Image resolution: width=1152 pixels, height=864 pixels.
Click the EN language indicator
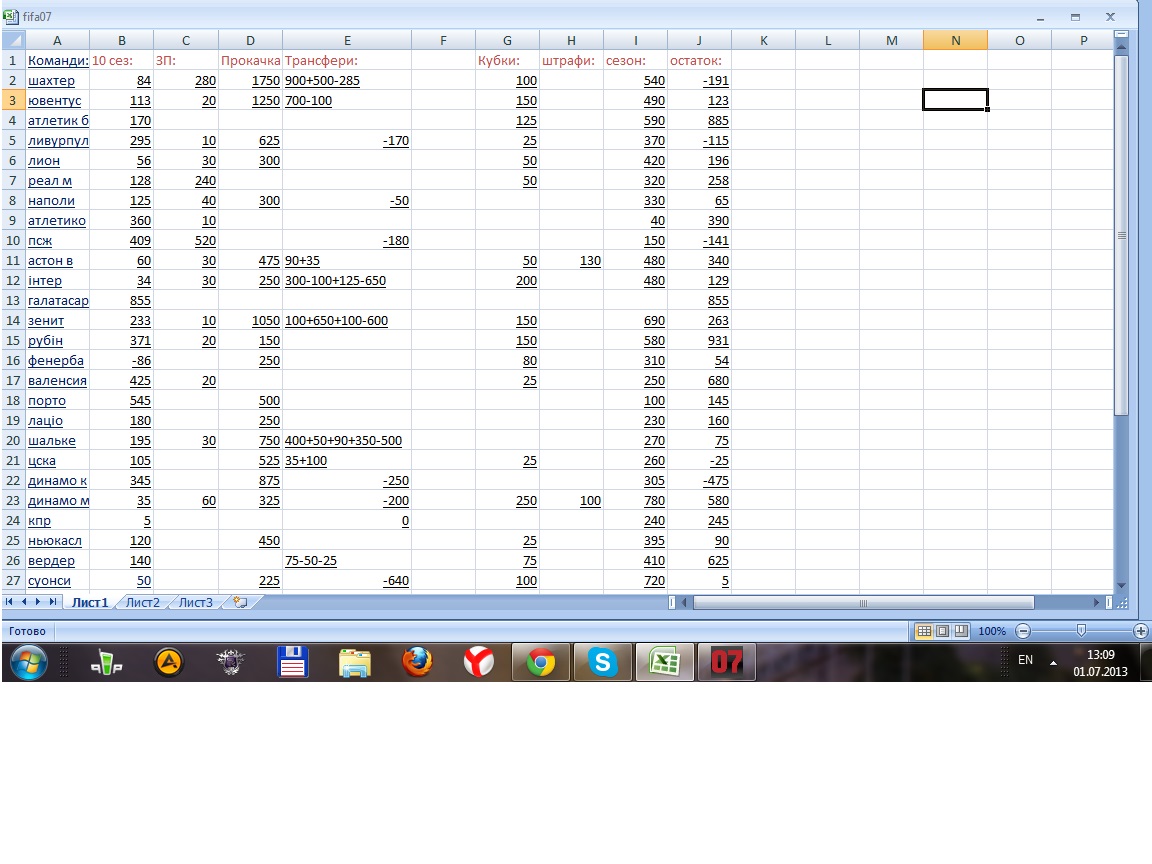[1026, 660]
